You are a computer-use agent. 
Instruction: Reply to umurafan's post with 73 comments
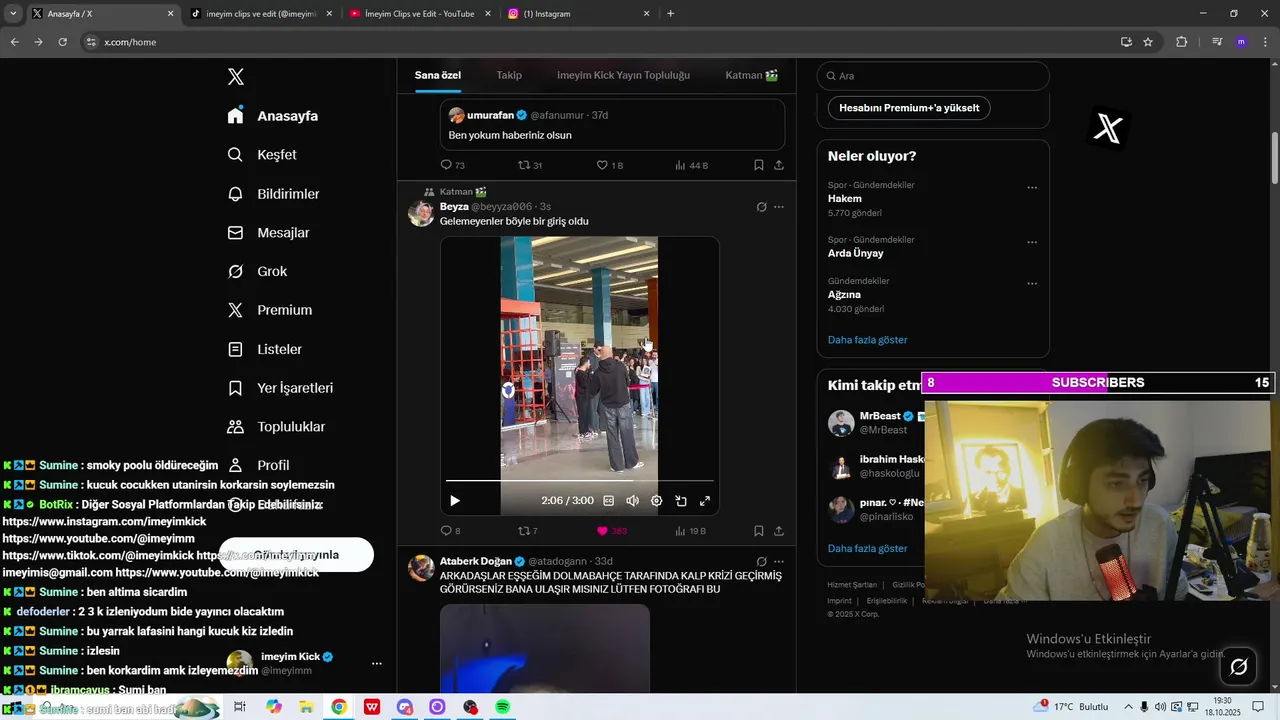click(446, 165)
